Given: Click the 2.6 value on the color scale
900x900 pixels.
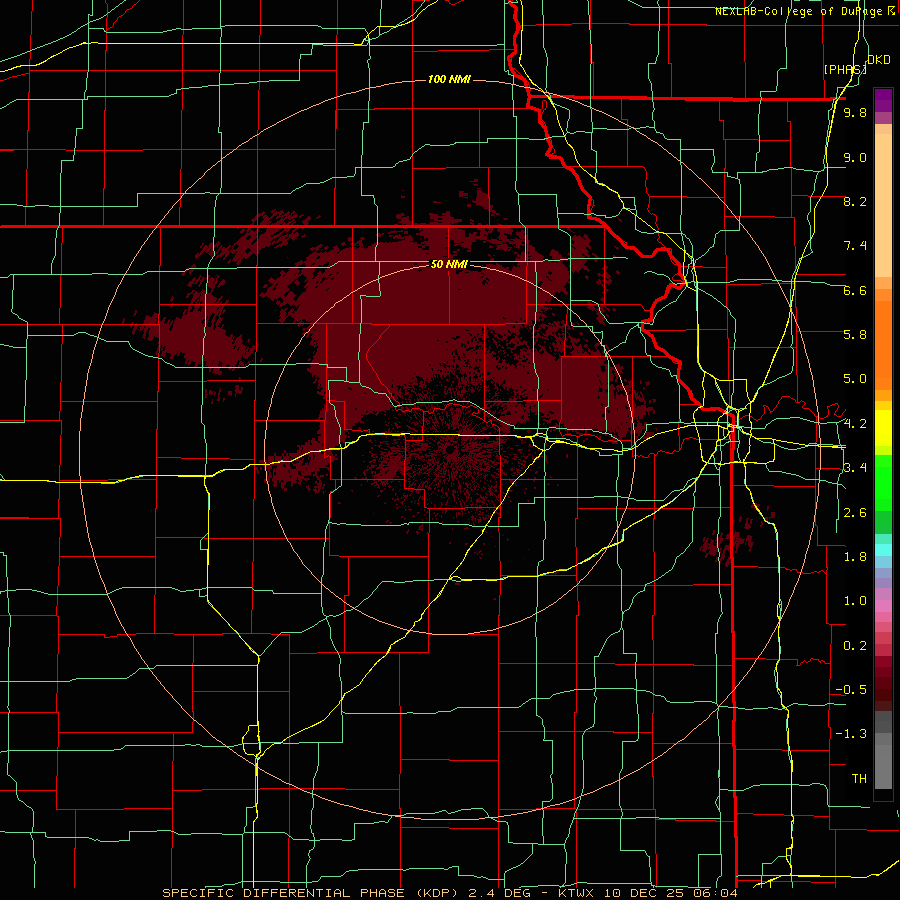Looking at the screenshot, I should point(855,513).
